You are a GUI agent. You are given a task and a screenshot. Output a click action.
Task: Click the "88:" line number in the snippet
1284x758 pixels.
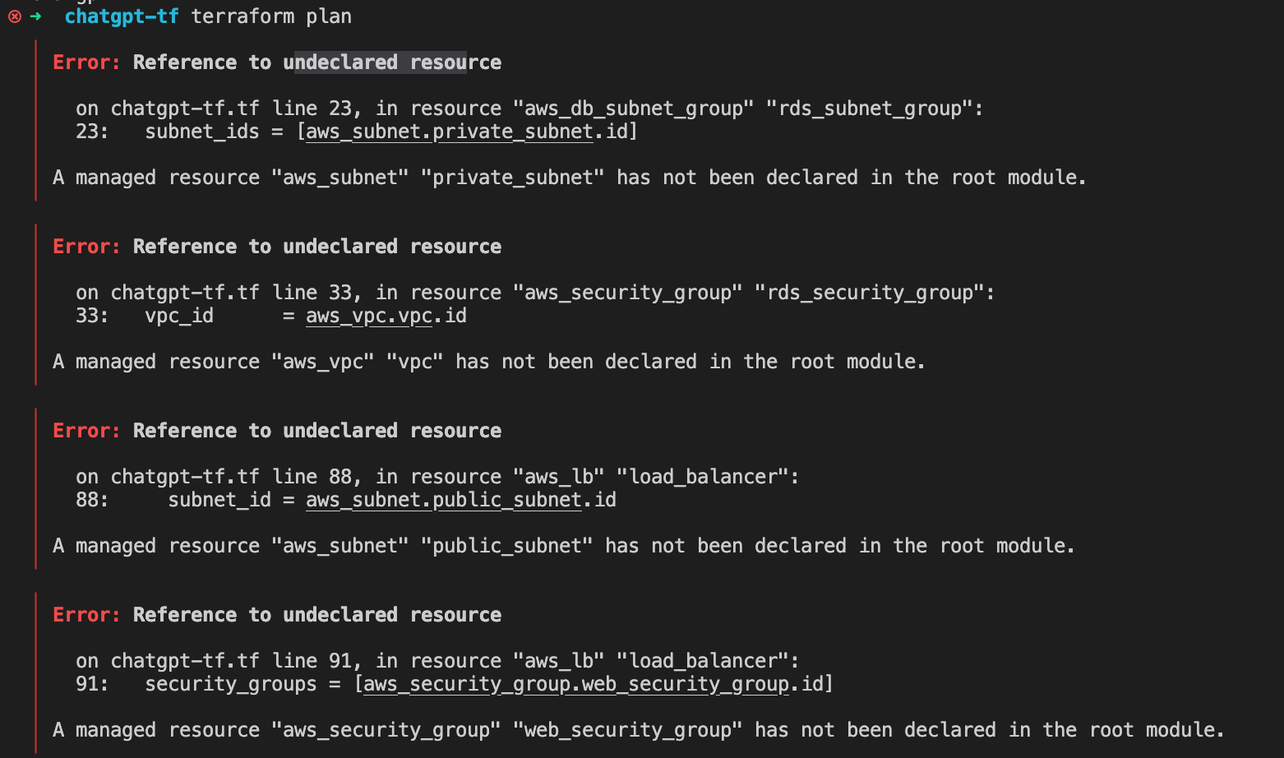coord(92,500)
